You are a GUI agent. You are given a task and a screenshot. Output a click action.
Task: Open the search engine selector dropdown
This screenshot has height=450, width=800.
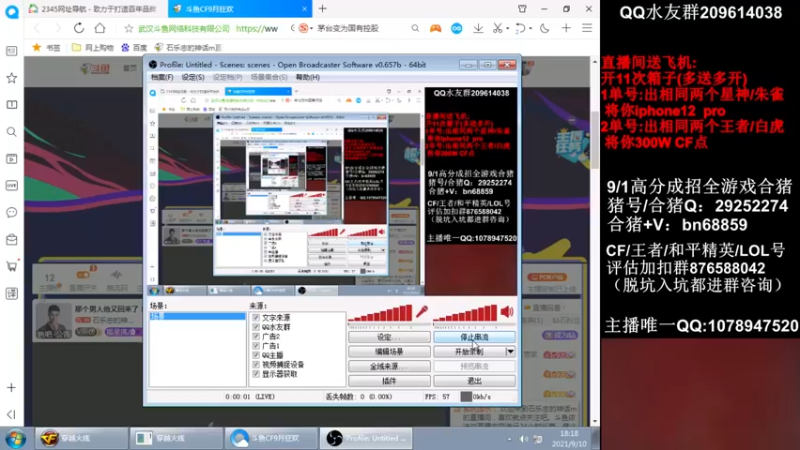pos(311,29)
